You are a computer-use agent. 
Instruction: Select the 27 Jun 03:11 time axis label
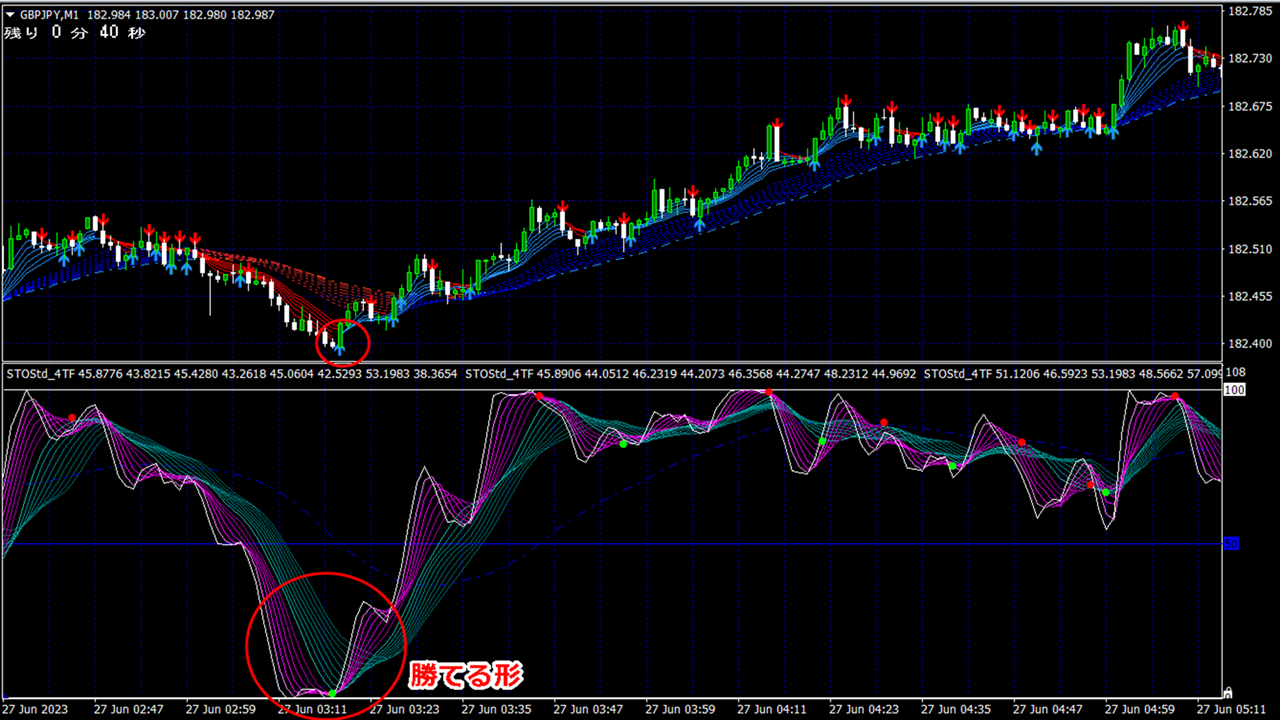[310, 708]
